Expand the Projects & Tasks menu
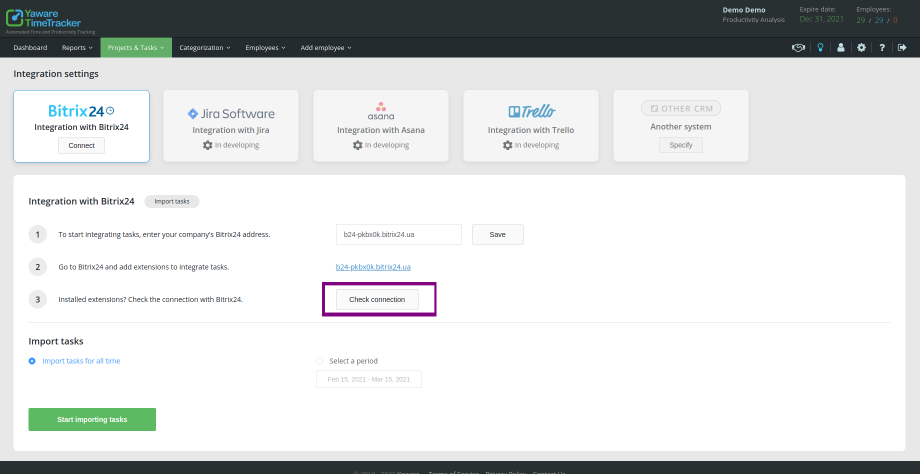This screenshot has width=920, height=474. coord(136,48)
